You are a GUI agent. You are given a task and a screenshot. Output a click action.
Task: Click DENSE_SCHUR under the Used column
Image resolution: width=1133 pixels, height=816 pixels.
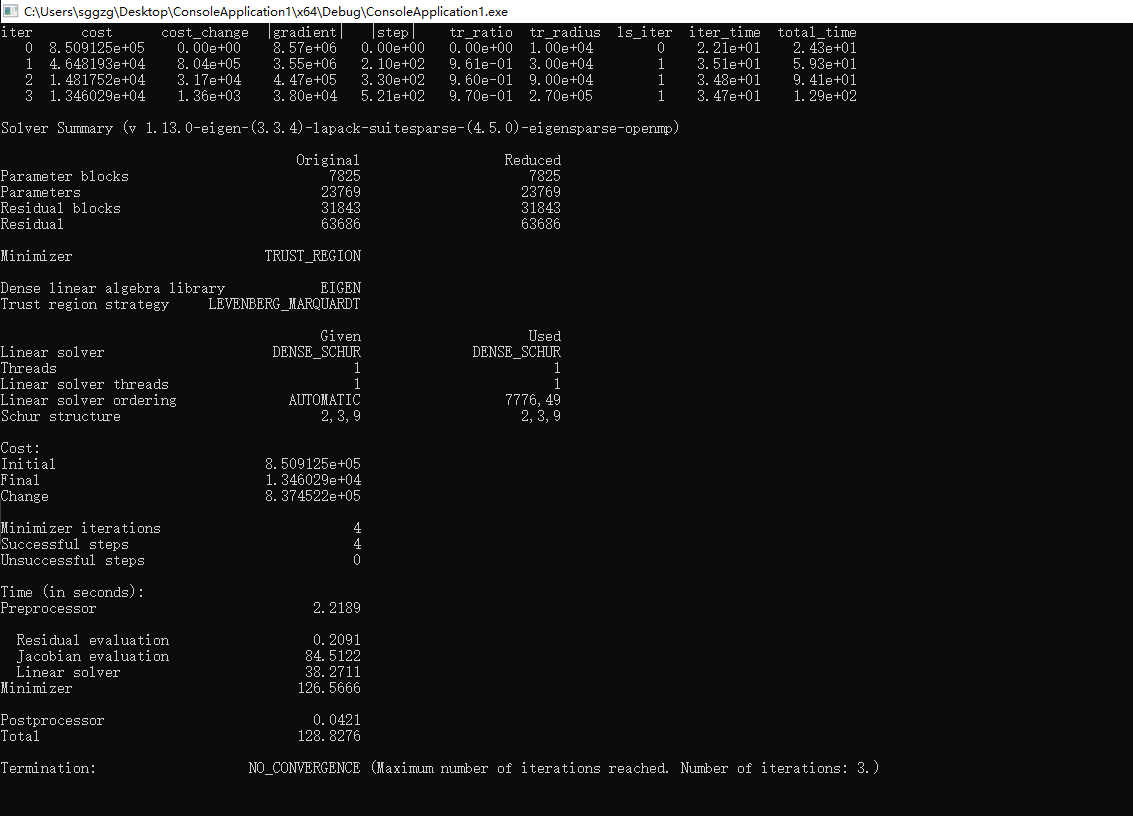(x=516, y=352)
